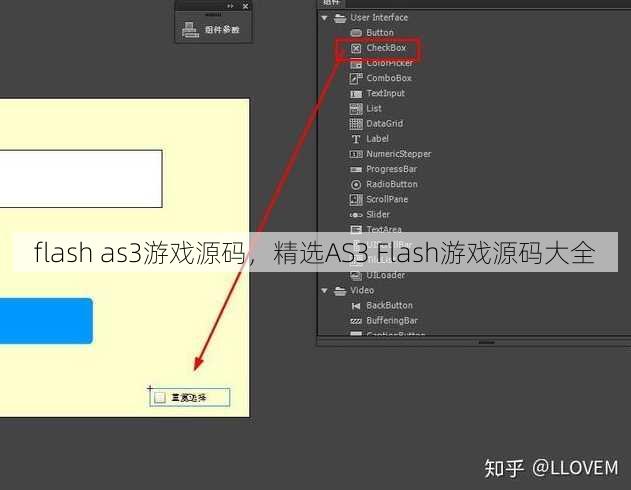The image size is (631, 490).
Task: Select the 'ScrollPane' row text
Action: click(387, 199)
